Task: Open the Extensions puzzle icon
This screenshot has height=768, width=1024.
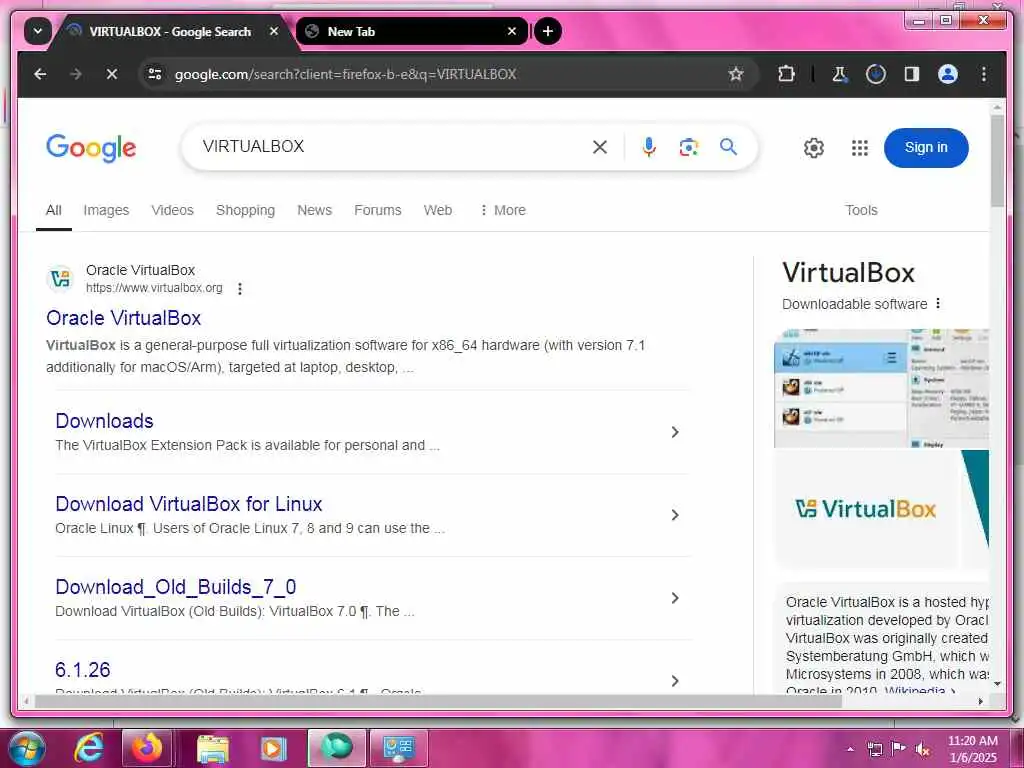Action: click(786, 74)
